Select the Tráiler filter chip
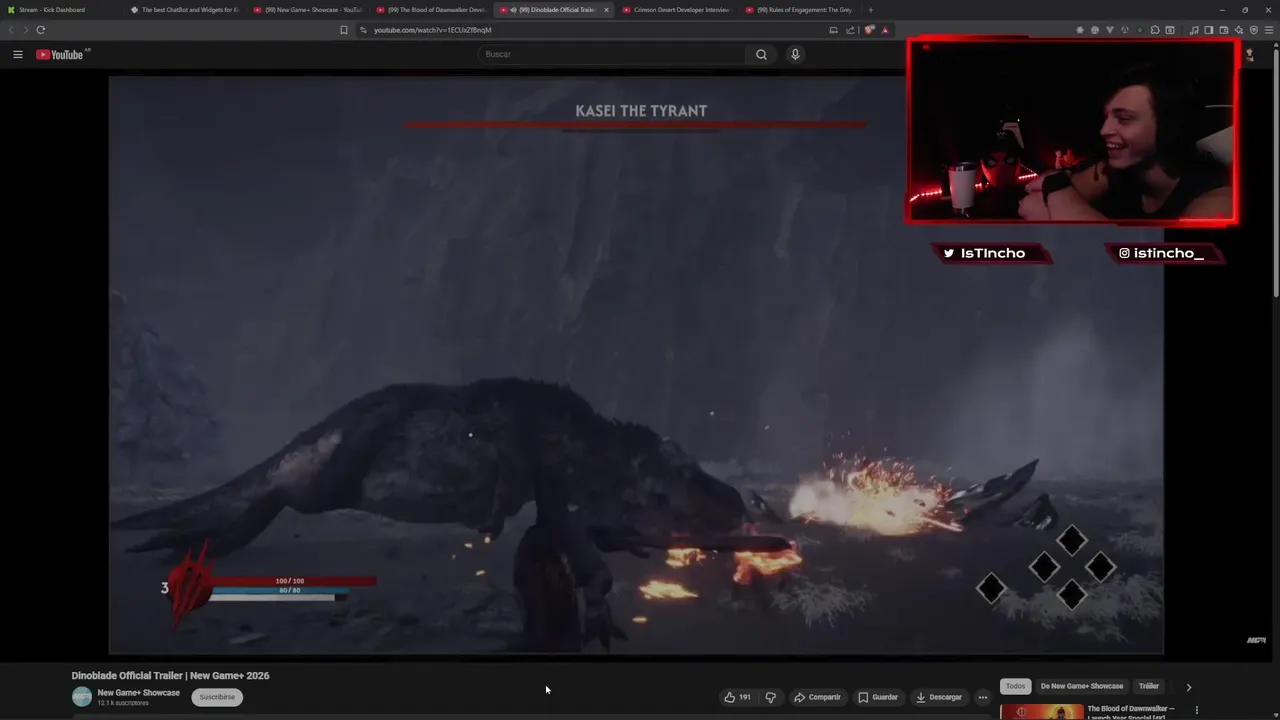This screenshot has height=720, width=1280. tap(1149, 686)
